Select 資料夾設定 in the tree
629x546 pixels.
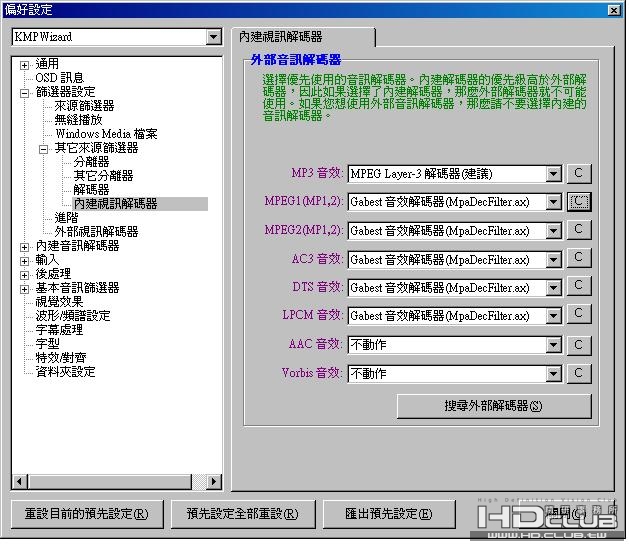[65, 372]
